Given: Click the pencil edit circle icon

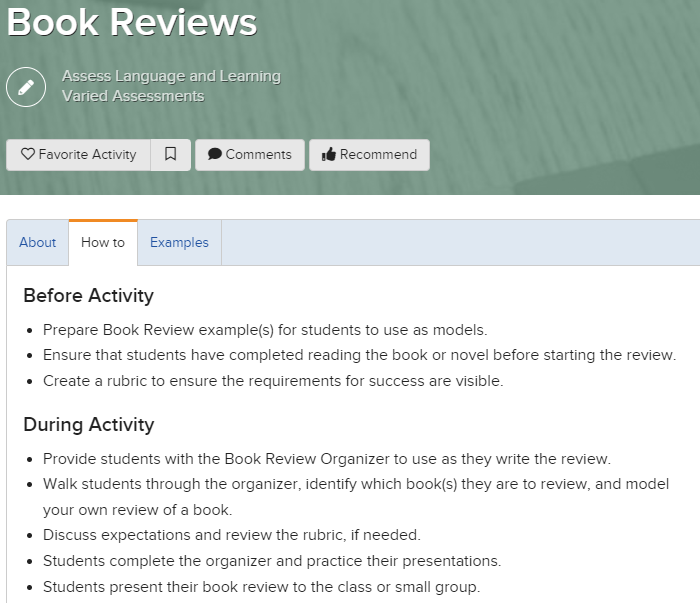Looking at the screenshot, I should pyautogui.click(x=26, y=87).
